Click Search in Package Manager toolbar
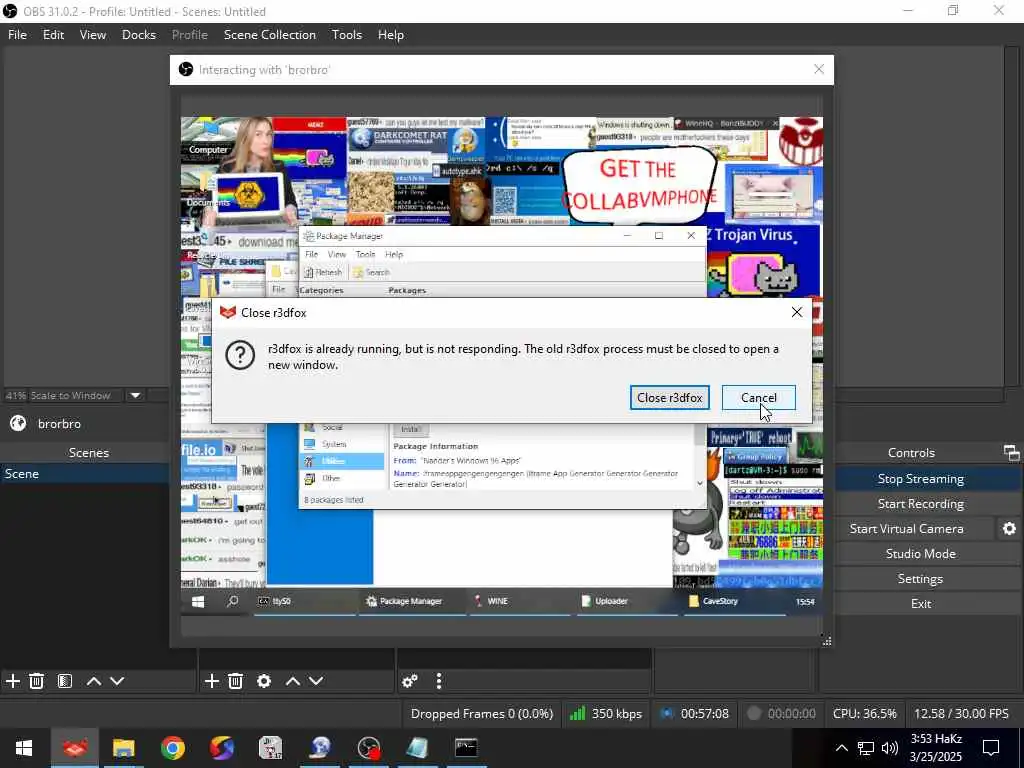 (x=371, y=272)
